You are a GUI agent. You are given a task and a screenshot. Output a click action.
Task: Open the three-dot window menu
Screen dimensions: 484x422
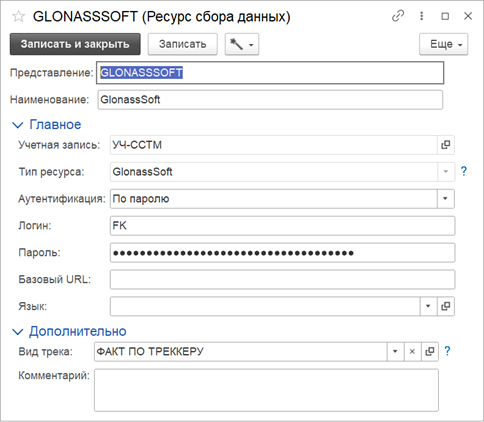click(x=422, y=16)
